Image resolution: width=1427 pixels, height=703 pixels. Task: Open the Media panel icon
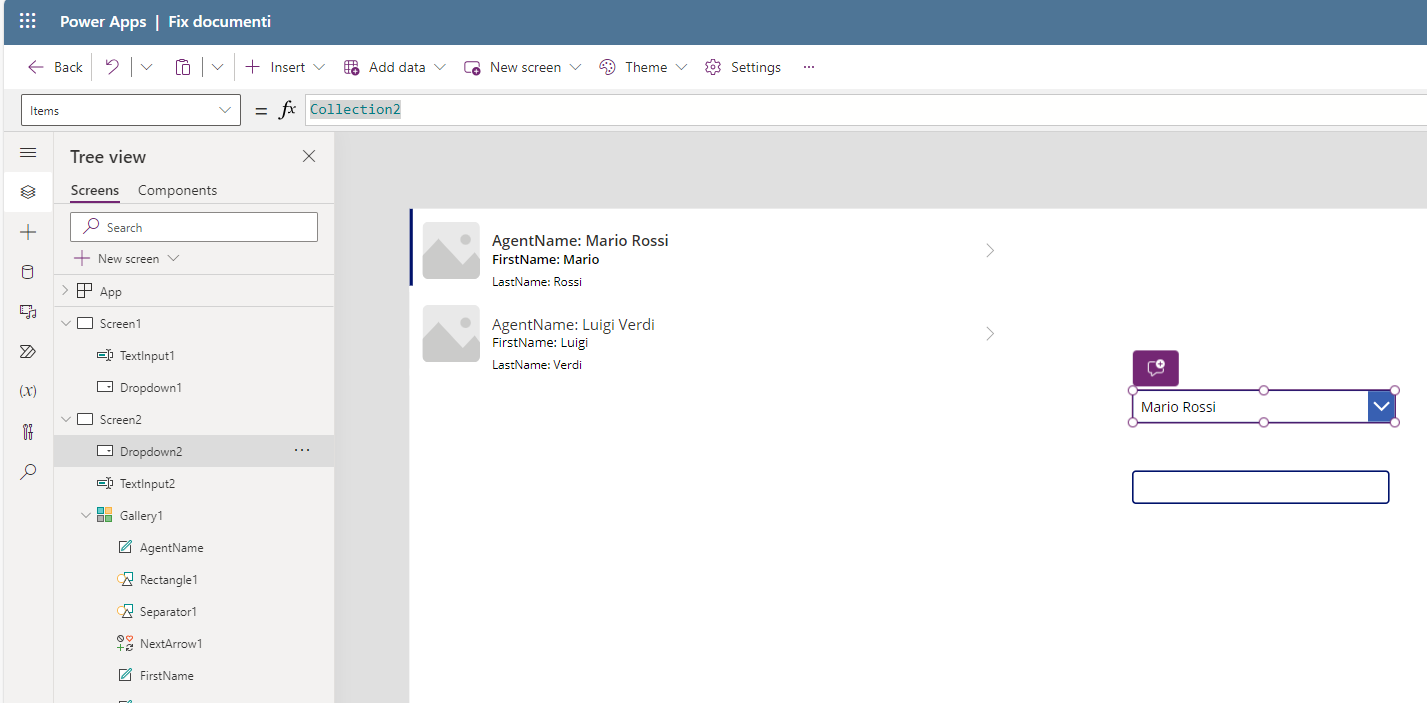point(28,311)
